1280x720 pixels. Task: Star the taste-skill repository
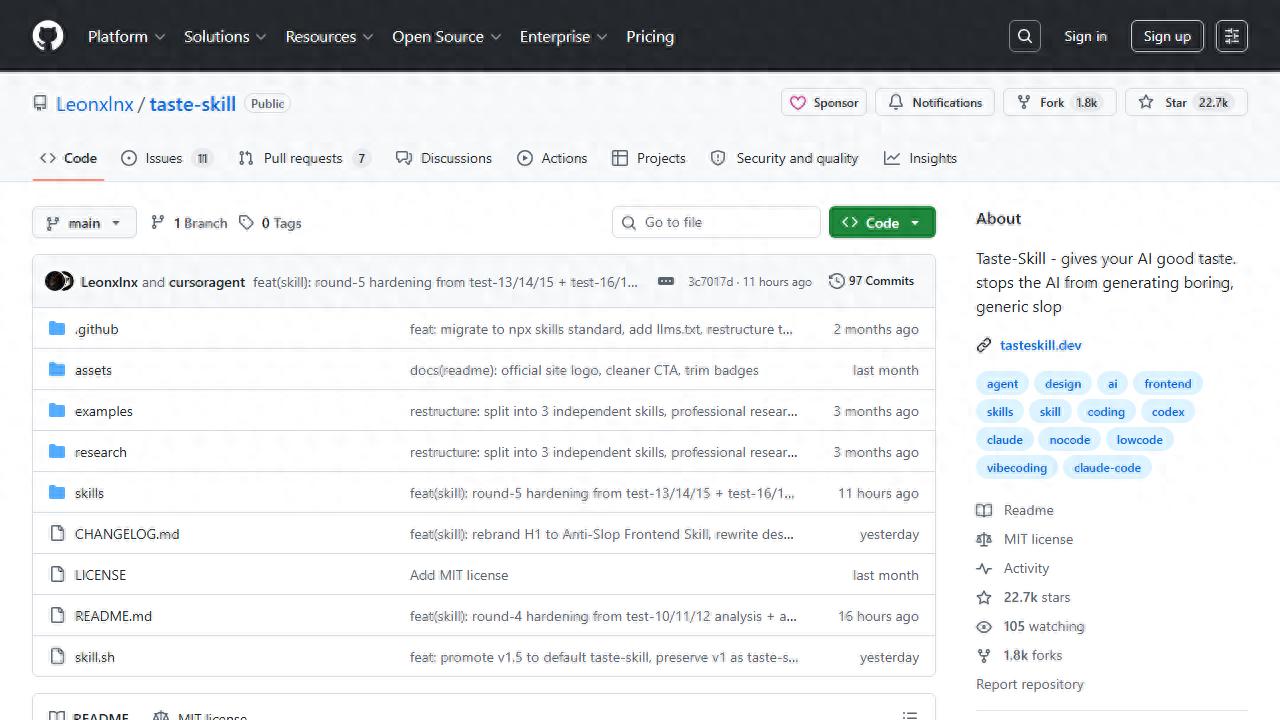pos(1186,102)
